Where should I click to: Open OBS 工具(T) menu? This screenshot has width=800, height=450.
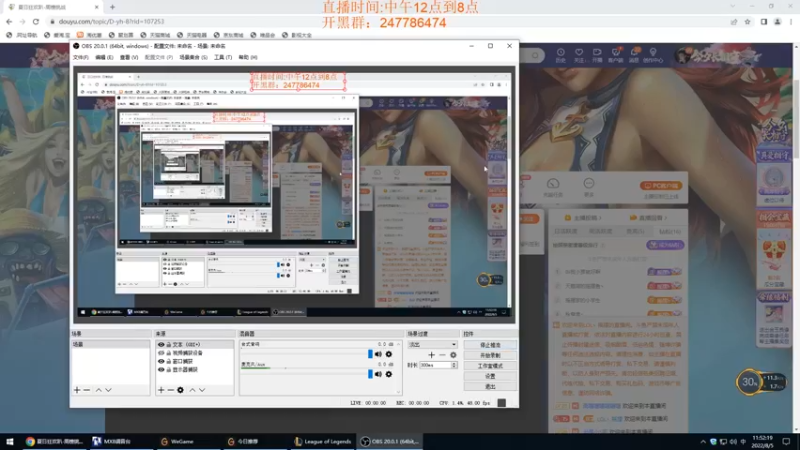(x=223, y=57)
